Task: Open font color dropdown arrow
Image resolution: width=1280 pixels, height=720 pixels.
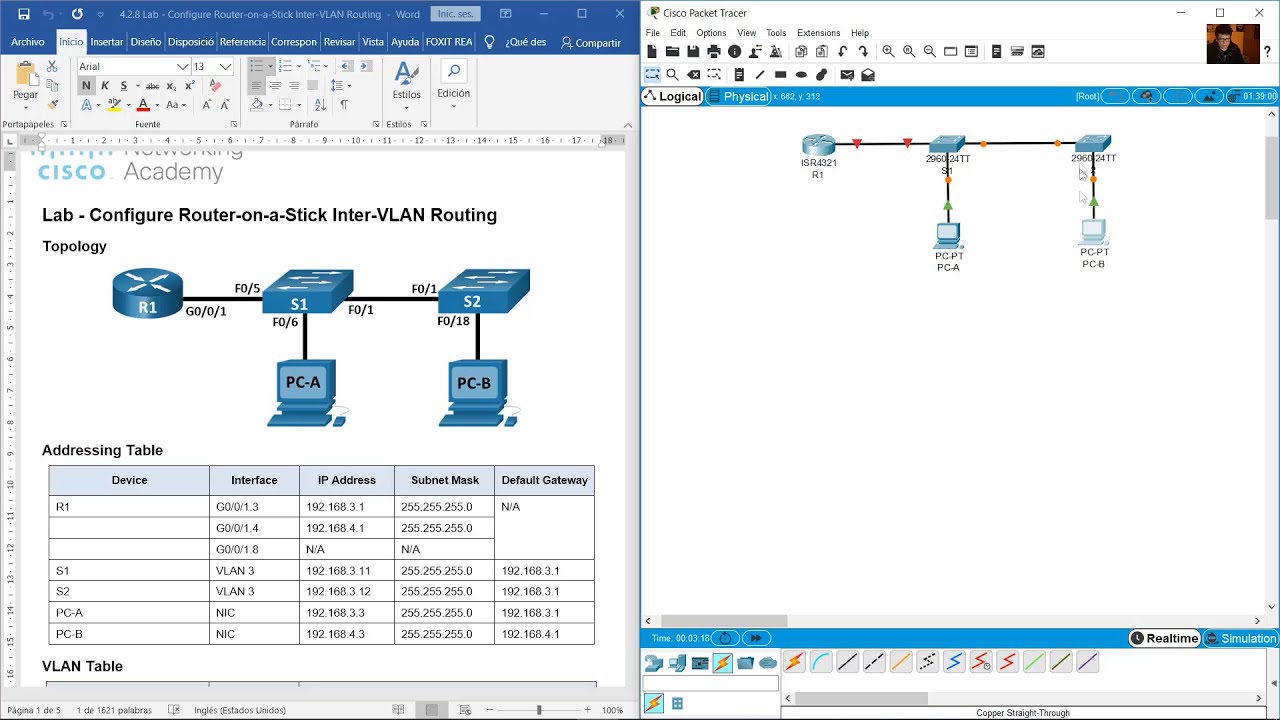Action: (156, 105)
